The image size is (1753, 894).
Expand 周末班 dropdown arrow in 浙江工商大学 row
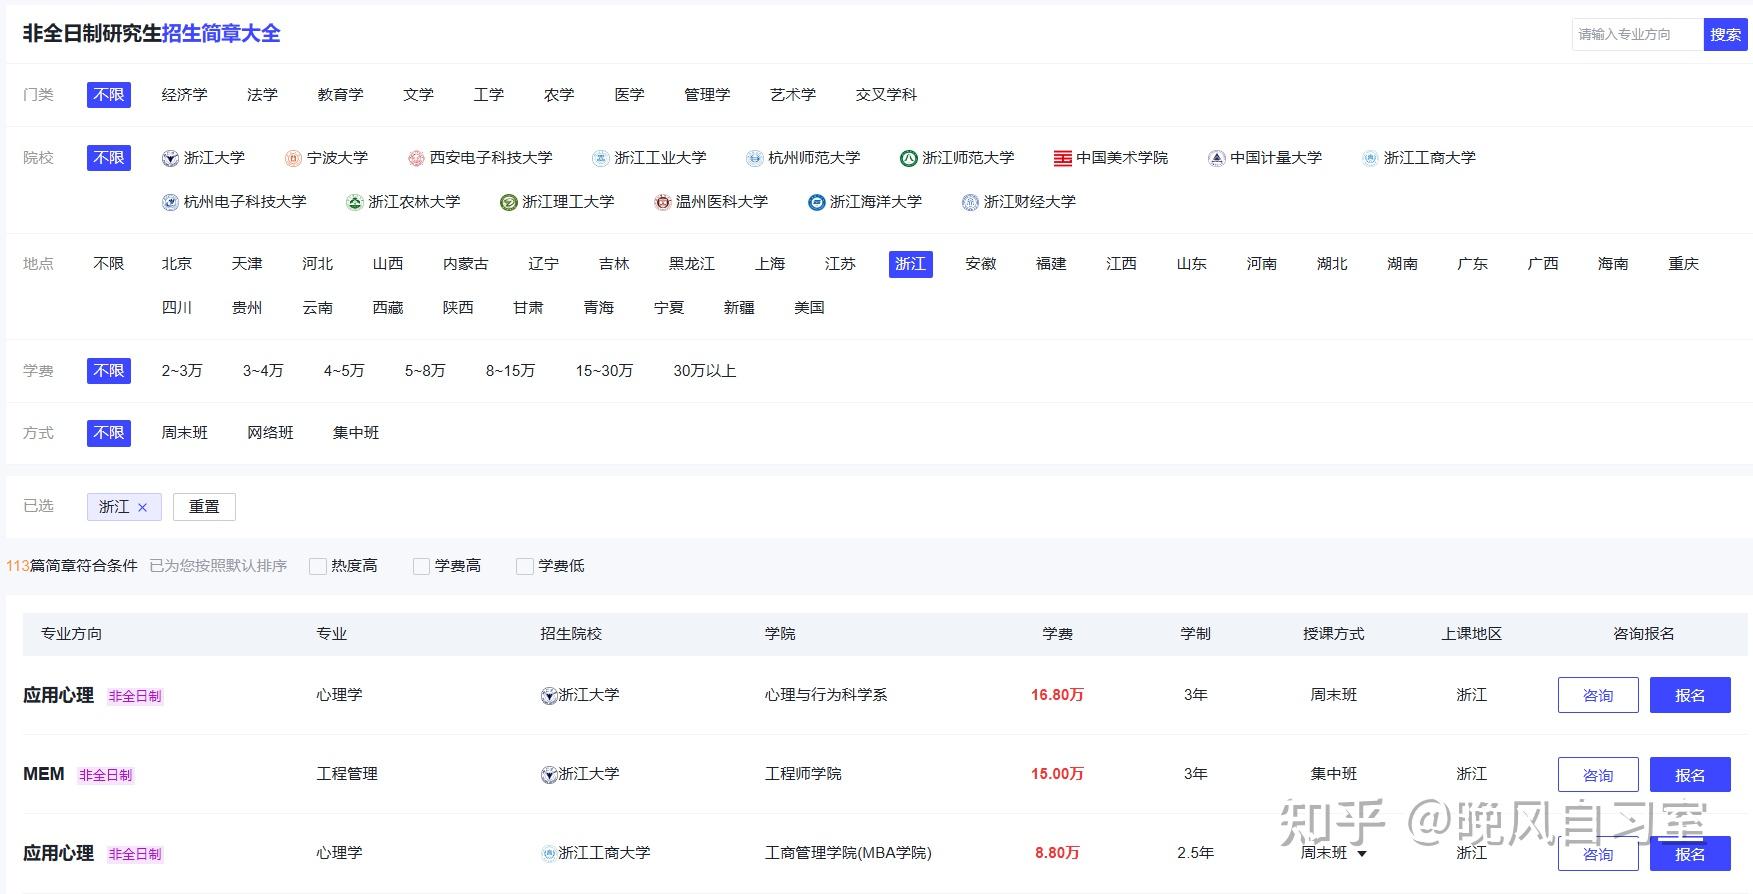tap(1361, 854)
